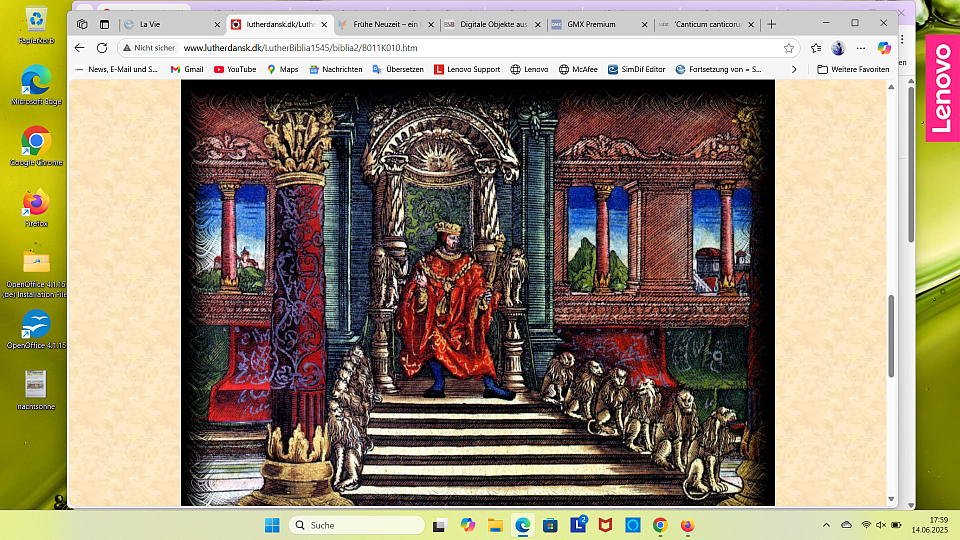This screenshot has width=960, height=540.
Task: Select the 'nachtsonne' desktop file
Action: (x=36, y=389)
